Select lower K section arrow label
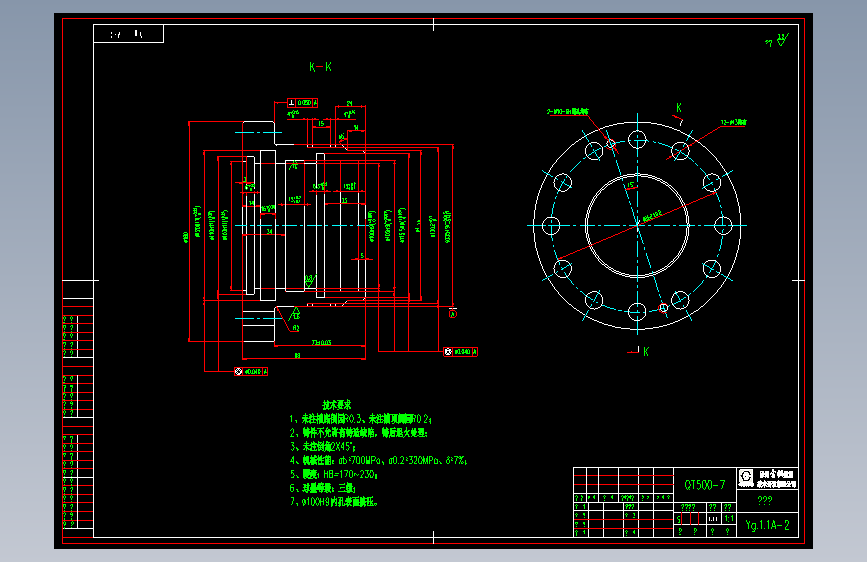Image resolution: width=867 pixels, height=562 pixels. pos(646,351)
